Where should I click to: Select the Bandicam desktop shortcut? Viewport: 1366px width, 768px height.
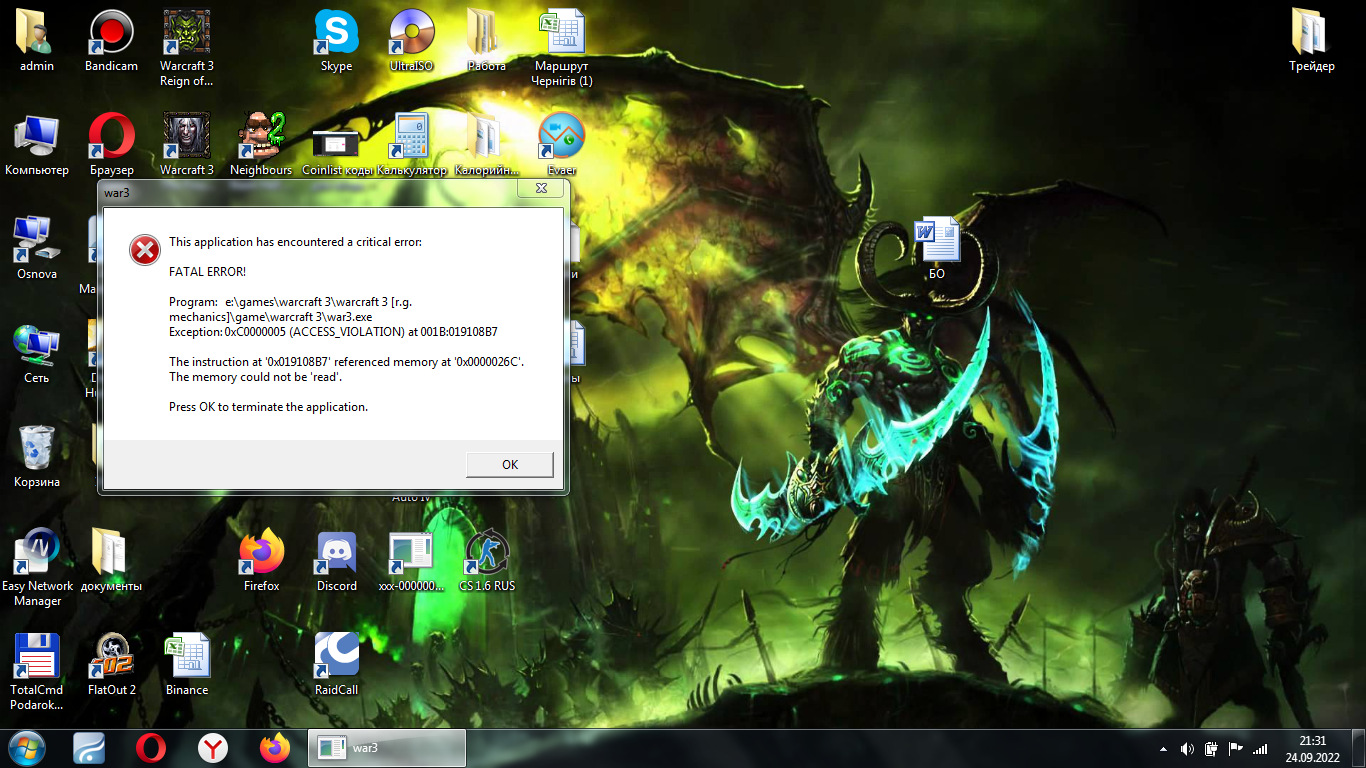click(111, 41)
